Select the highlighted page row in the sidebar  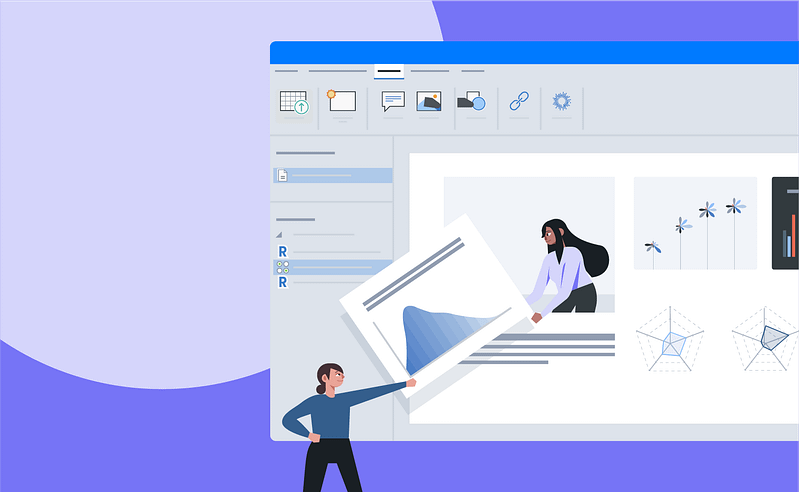(333, 175)
